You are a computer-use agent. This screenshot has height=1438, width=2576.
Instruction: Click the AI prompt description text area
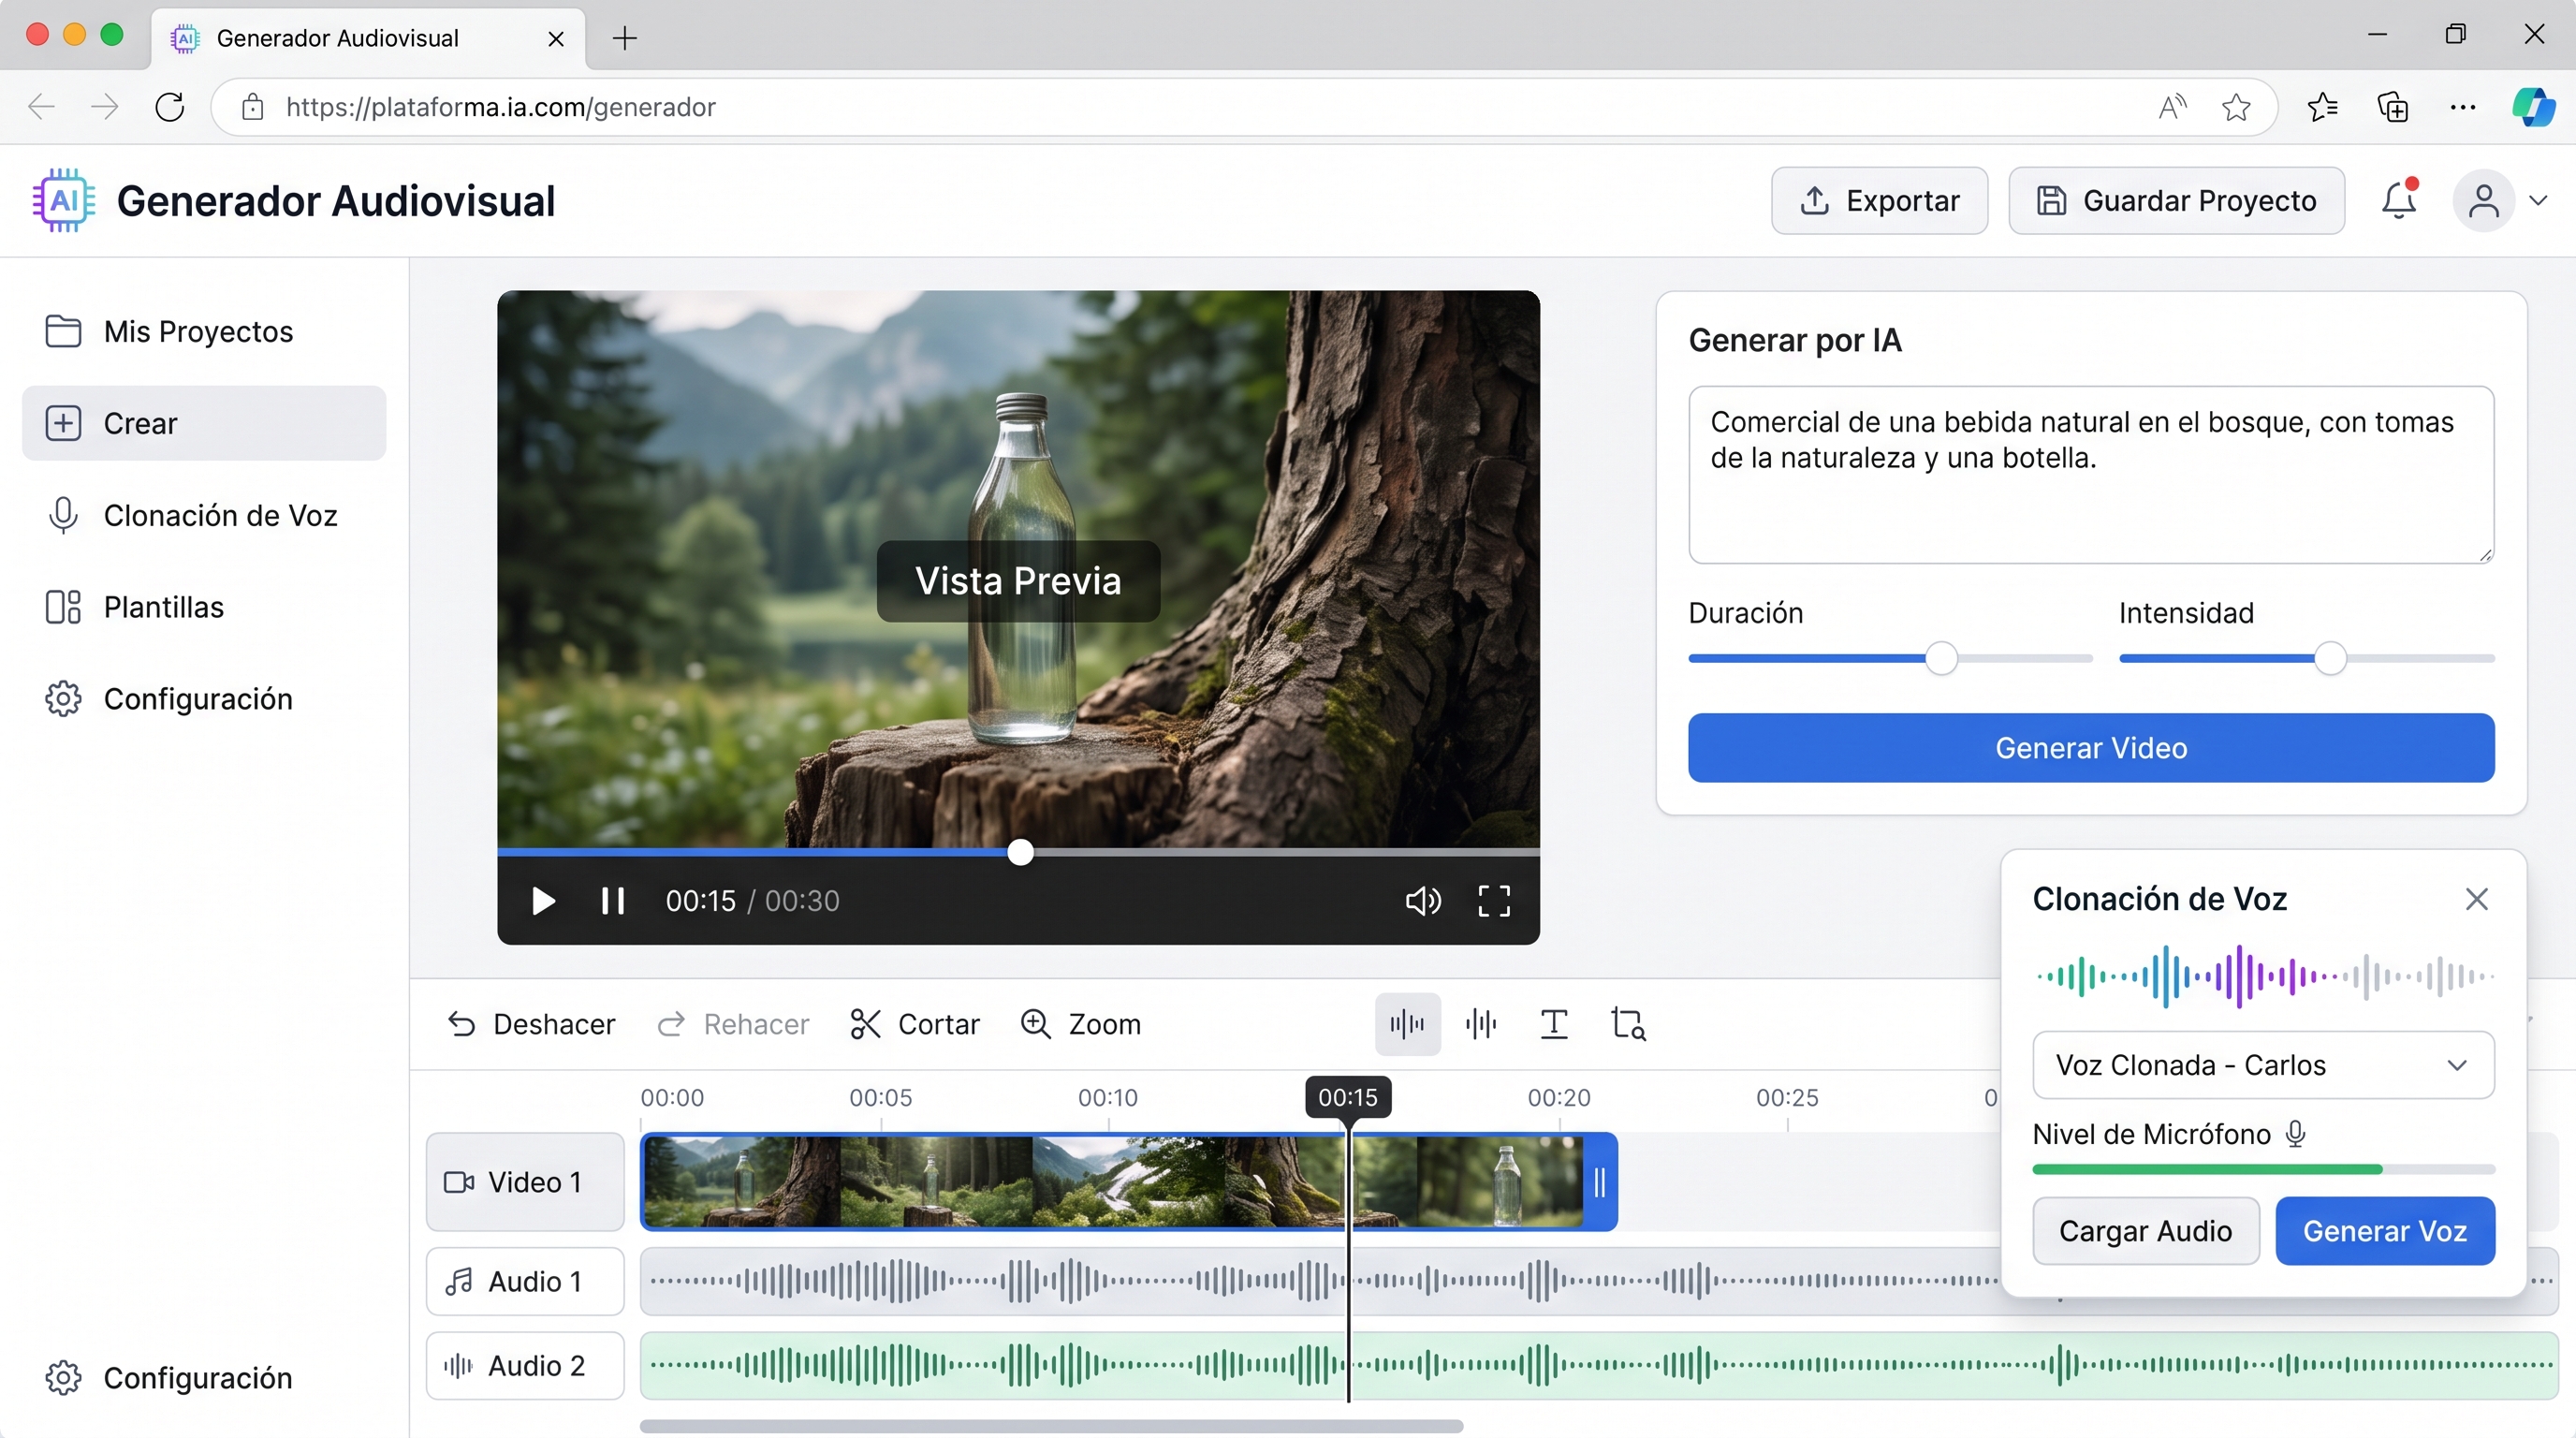2091,475
